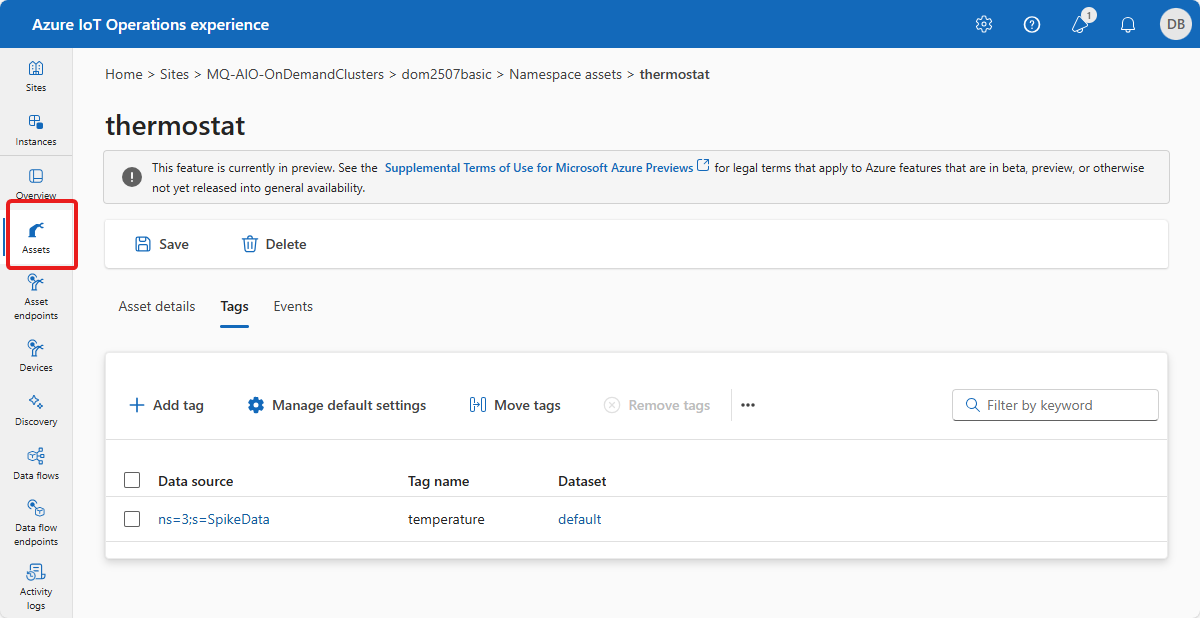Click the temperature tag name cell
This screenshot has height=618, width=1200.
(x=446, y=519)
